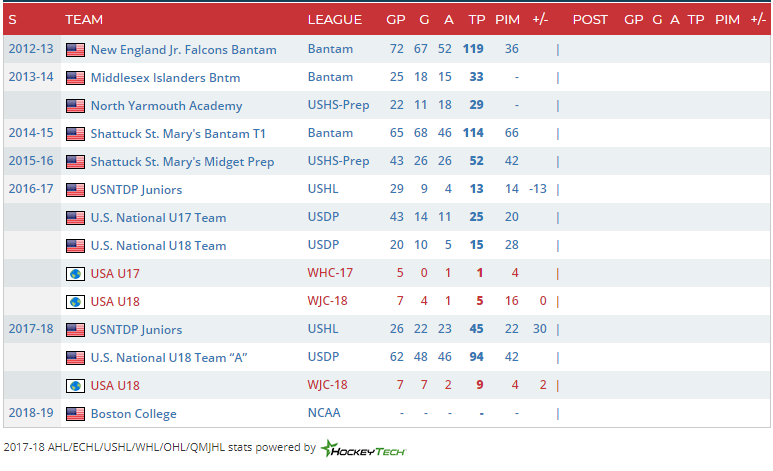Select the 2018-19 season link
Image resolution: width=773 pixels, height=471 pixels.
point(31,413)
